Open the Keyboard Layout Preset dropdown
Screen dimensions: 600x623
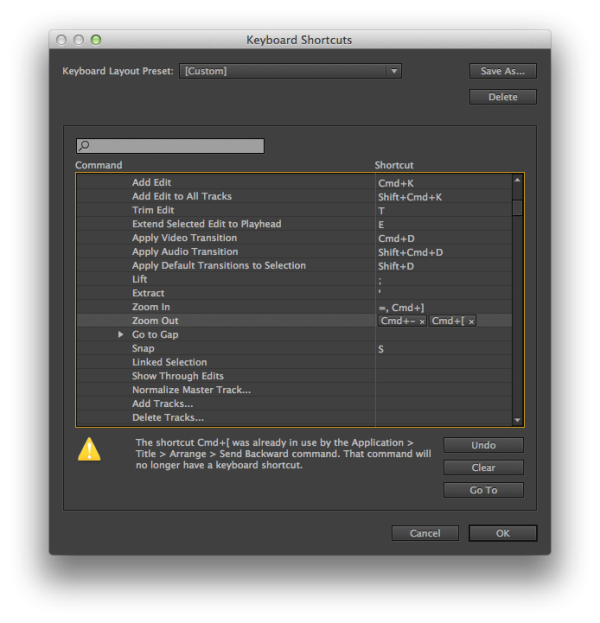(x=290, y=71)
